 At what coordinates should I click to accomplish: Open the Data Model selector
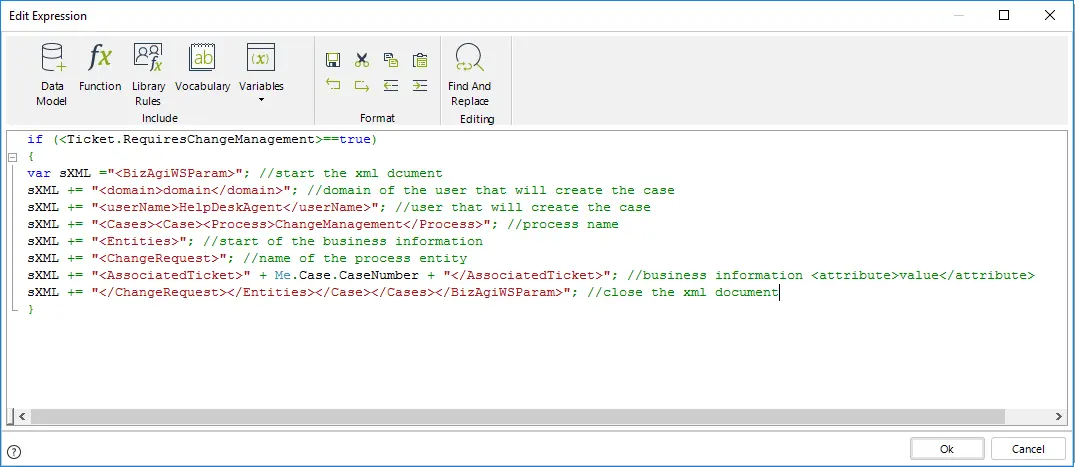pos(52,74)
